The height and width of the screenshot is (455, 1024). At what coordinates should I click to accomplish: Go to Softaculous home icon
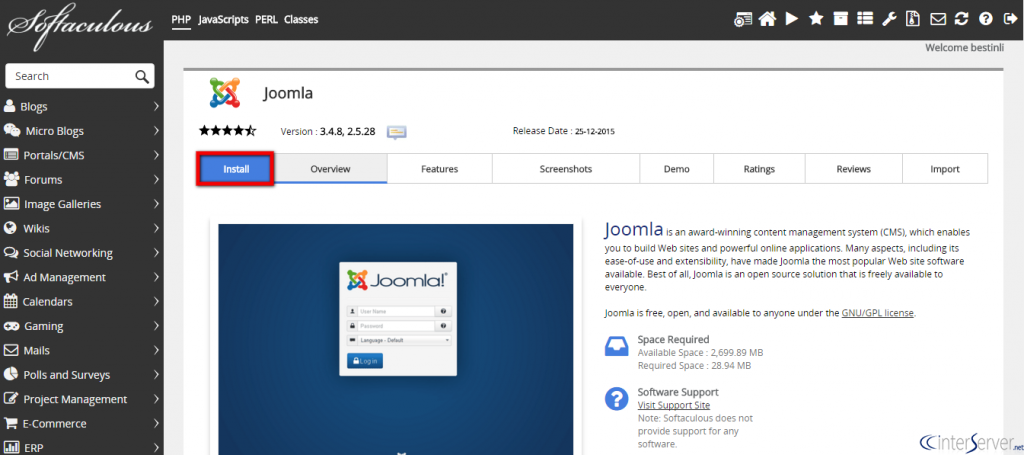(x=768, y=20)
